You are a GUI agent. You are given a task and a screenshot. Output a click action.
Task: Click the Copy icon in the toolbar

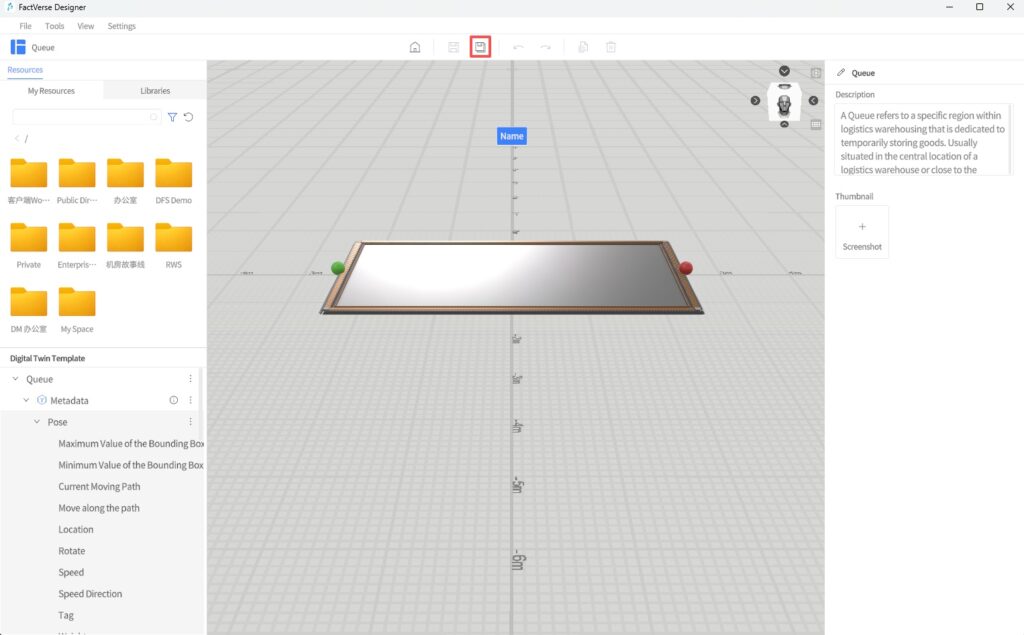point(583,46)
